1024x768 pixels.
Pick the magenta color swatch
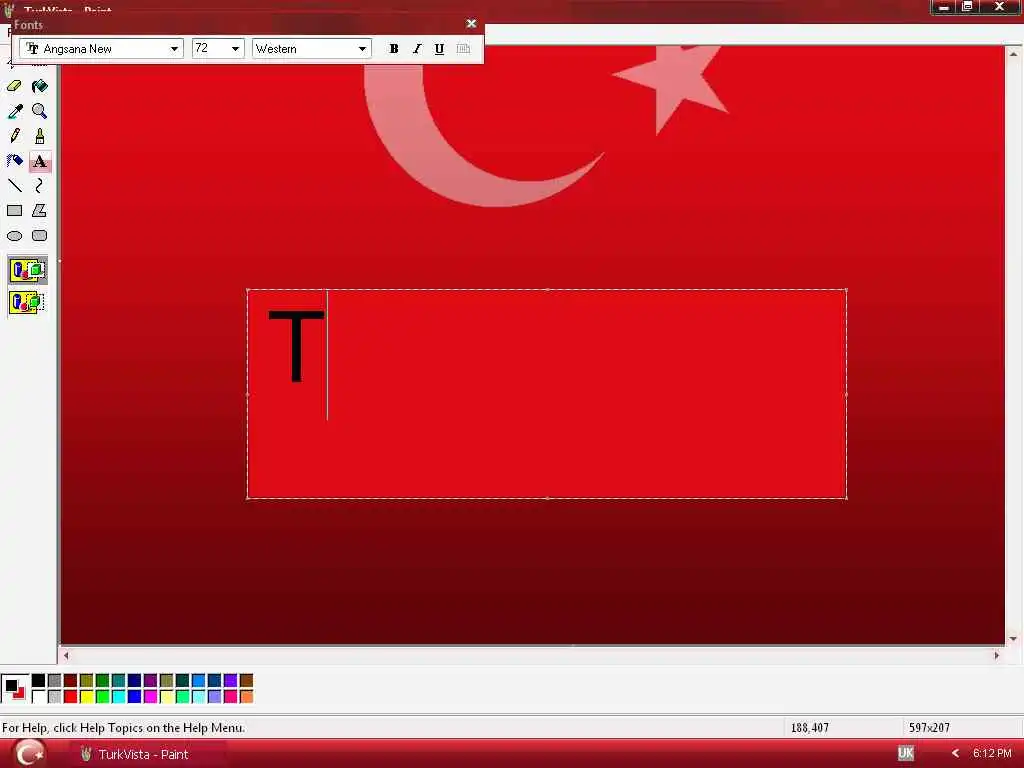coord(151,697)
